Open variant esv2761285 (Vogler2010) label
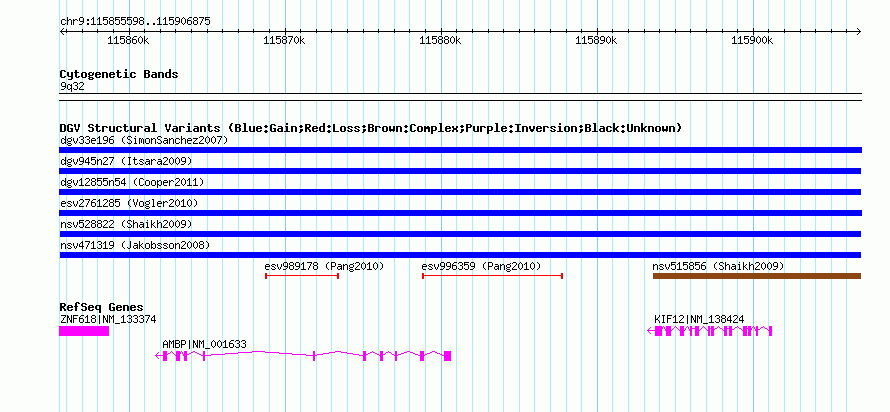Screen dimensions: 890x412 pos(129,203)
